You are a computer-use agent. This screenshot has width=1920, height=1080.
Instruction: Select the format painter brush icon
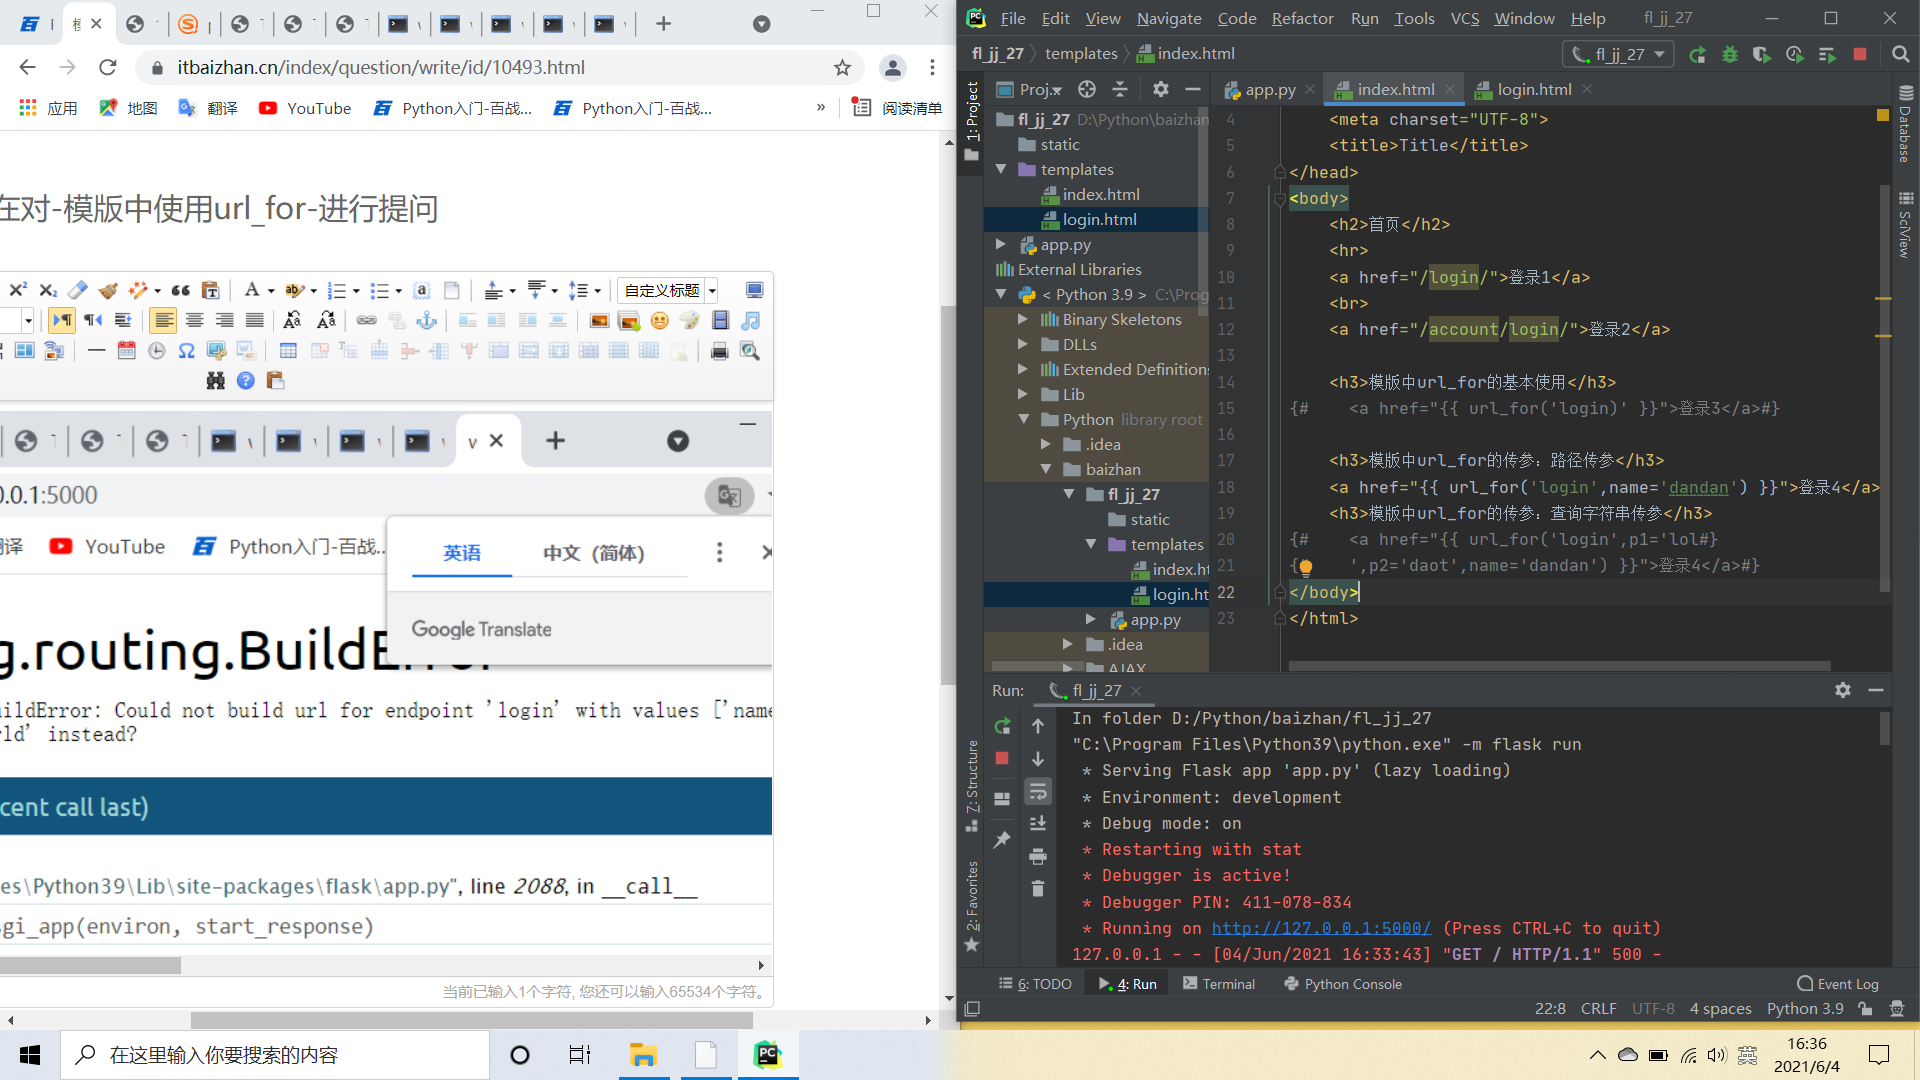pyautogui.click(x=108, y=290)
